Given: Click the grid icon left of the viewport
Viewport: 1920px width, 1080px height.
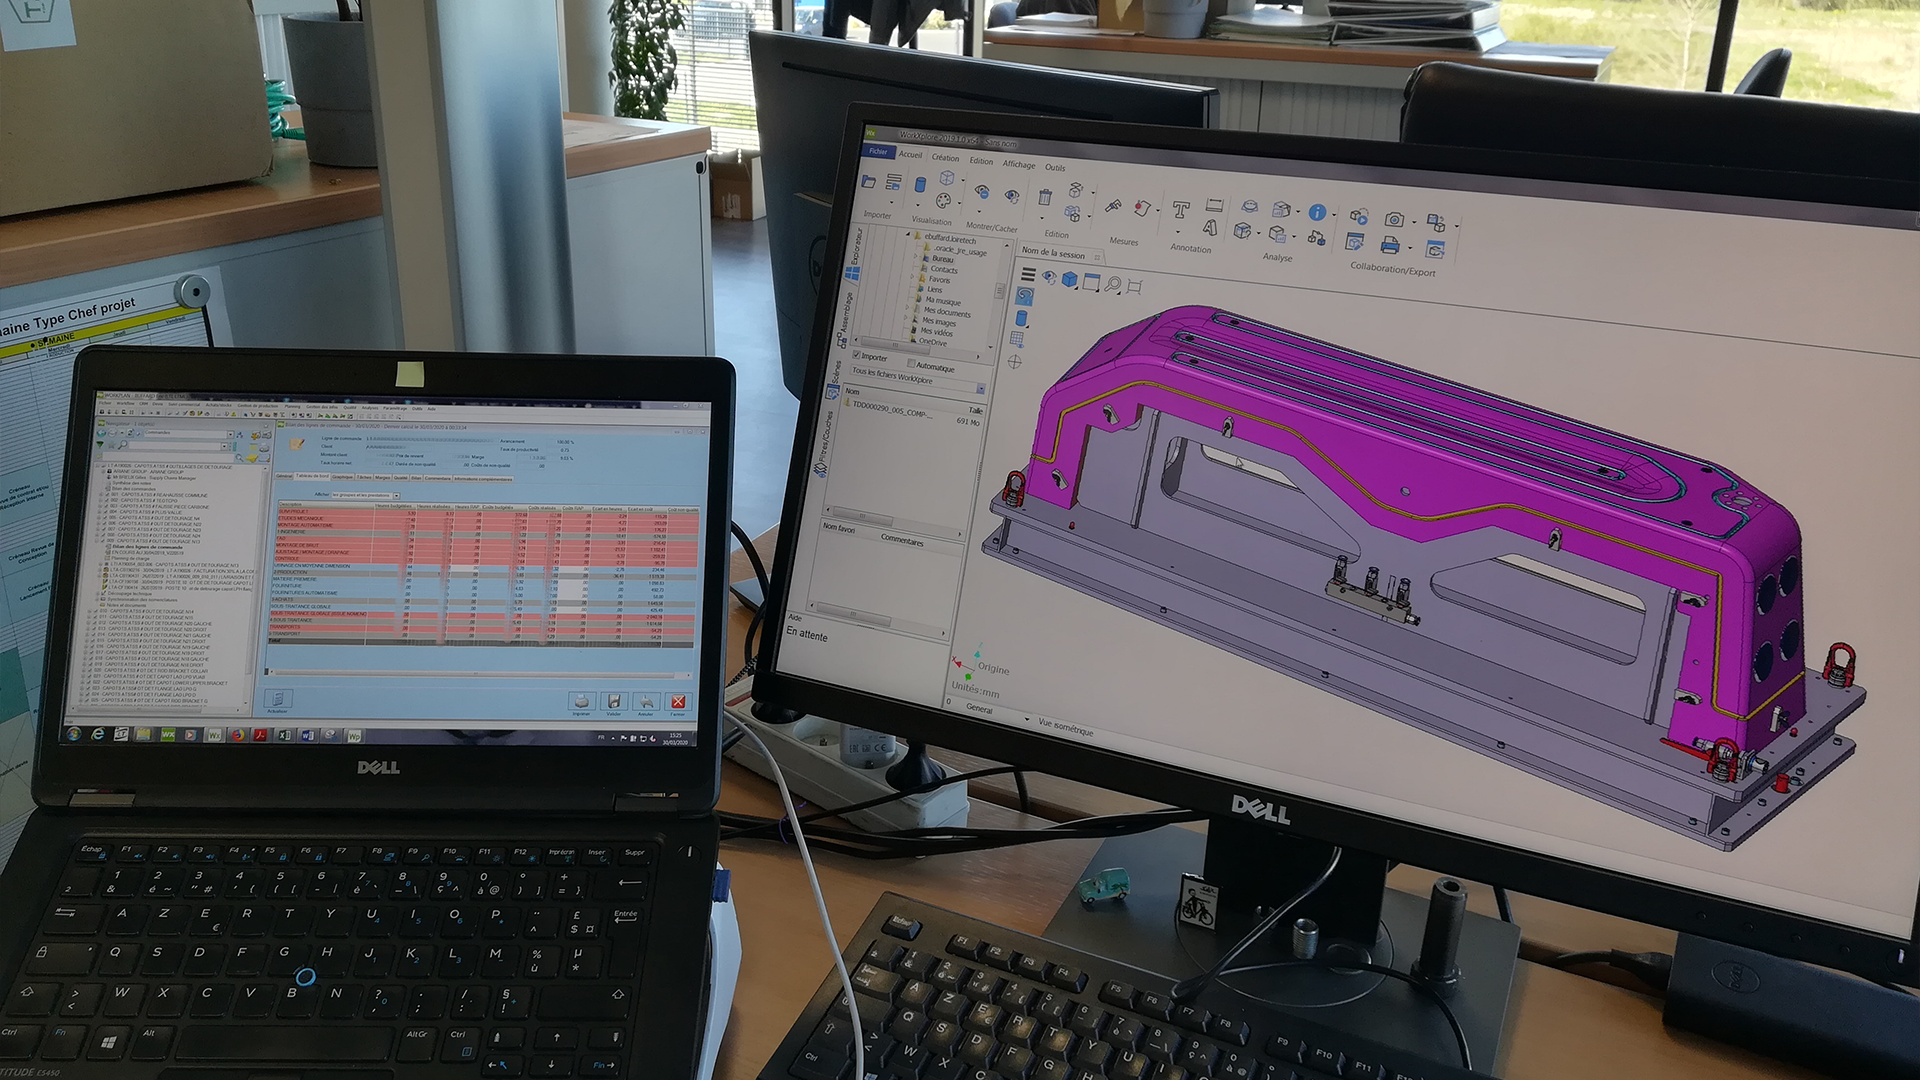Looking at the screenshot, I should pos(1018,340).
